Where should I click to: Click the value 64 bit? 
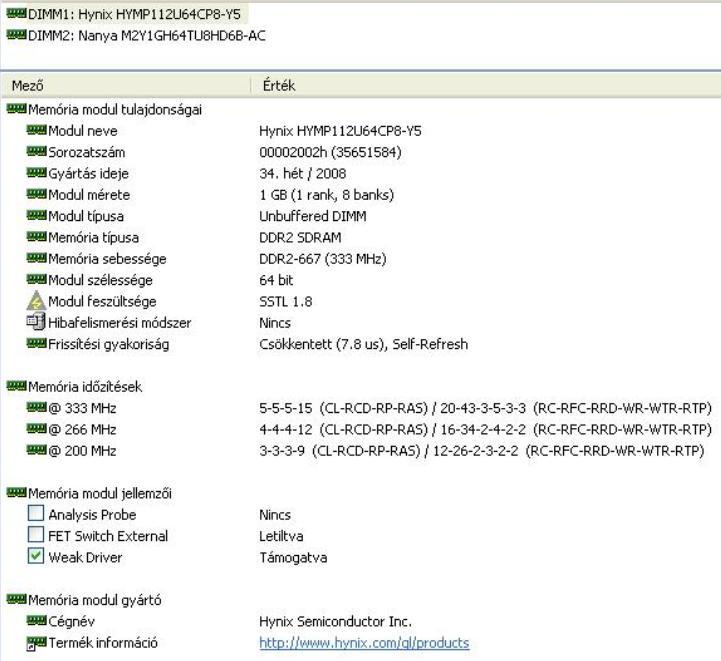coord(276,280)
